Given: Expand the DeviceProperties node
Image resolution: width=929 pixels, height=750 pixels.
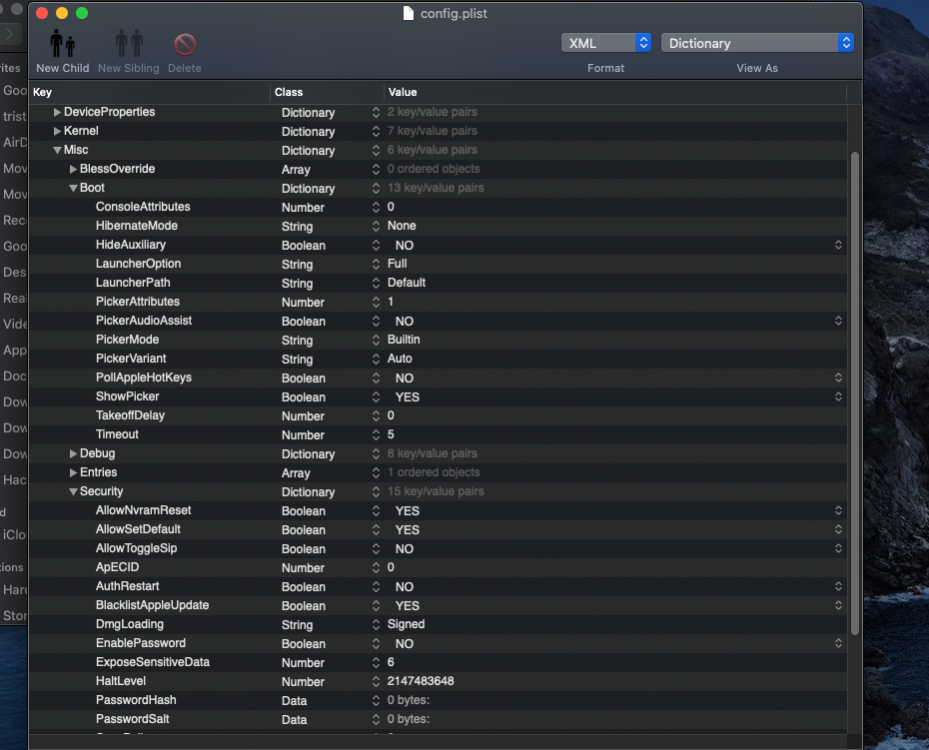Looking at the screenshot, I should click(57, 112).
